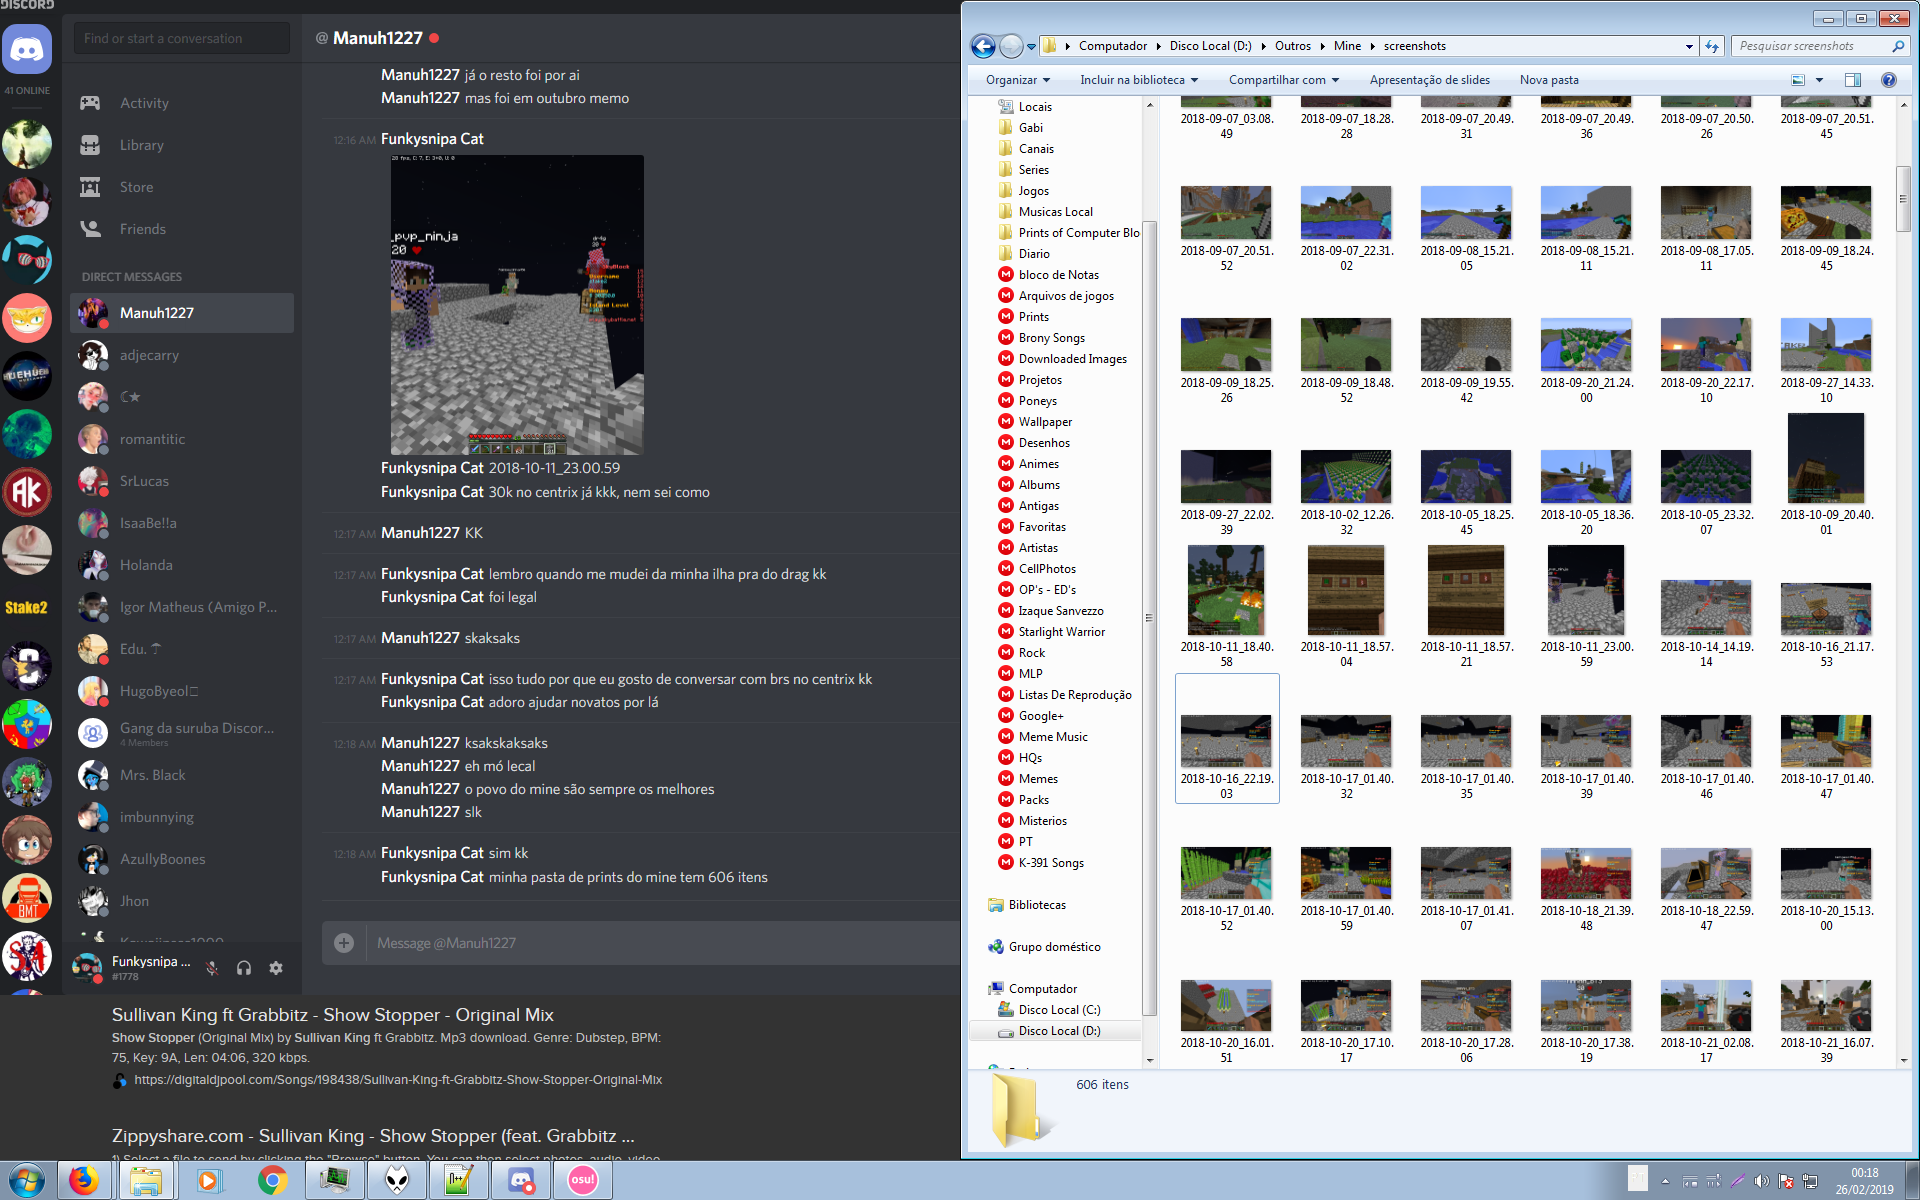Open Windows Explorer taskbar icon
This screenshot has width=1920, height=1200.
click(x=146, y=1181)
